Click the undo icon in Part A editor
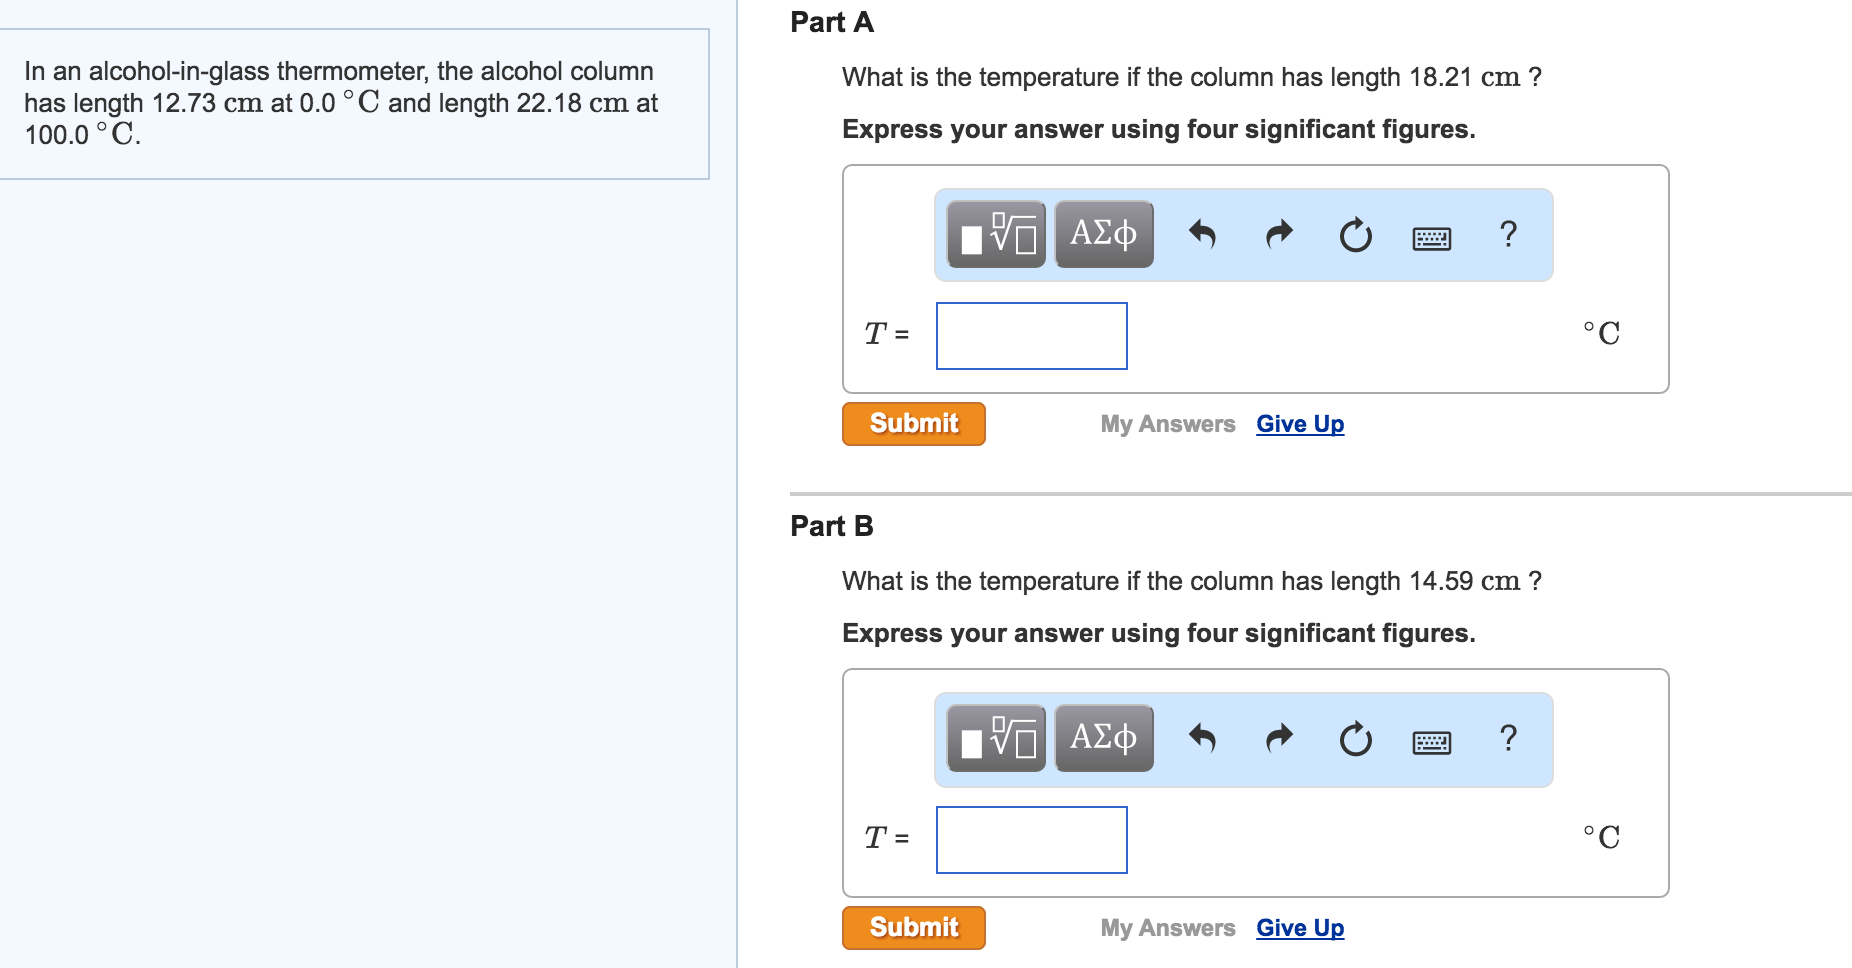This screenshot has width=1852, height=968. [1203, 234]
